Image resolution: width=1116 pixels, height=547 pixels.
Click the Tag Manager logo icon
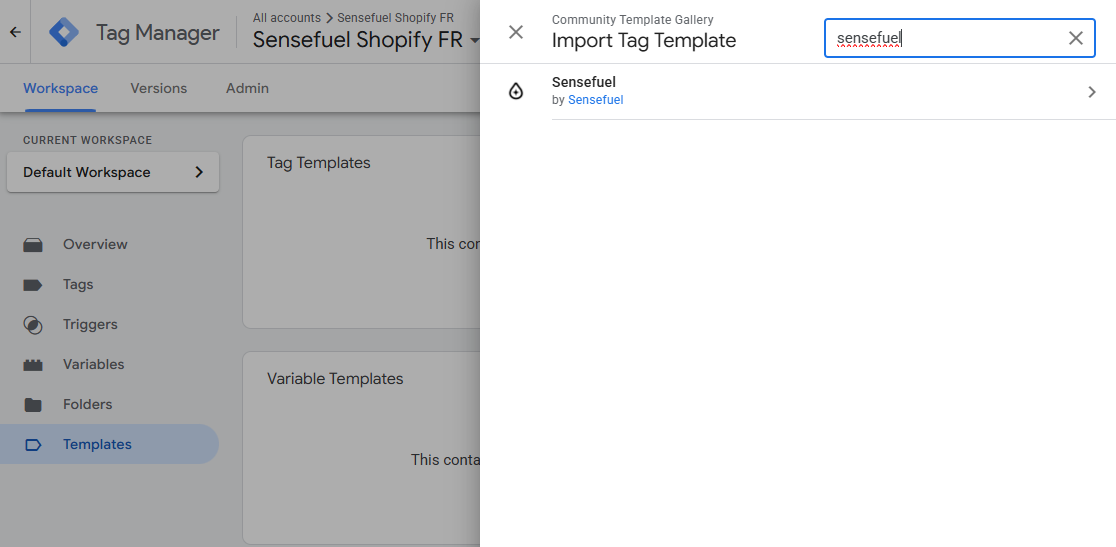[x=65, y=32]
